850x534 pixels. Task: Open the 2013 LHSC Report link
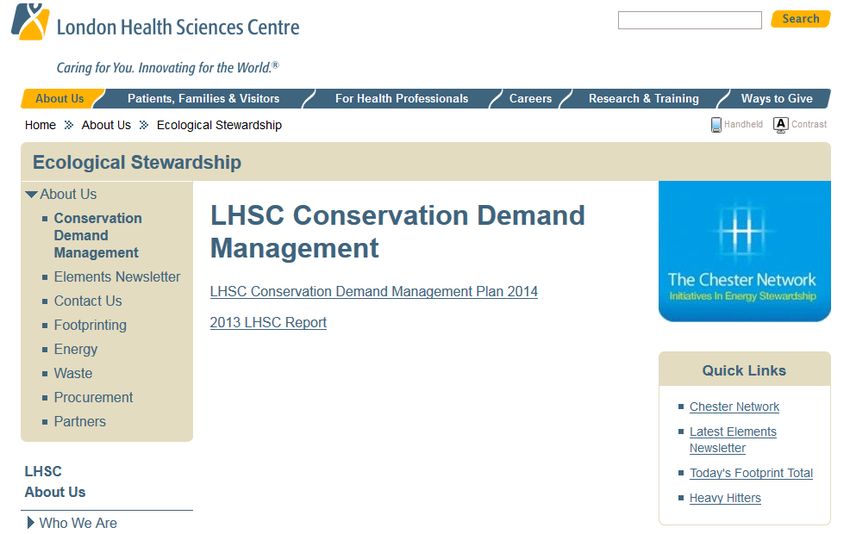click(268, 323)
